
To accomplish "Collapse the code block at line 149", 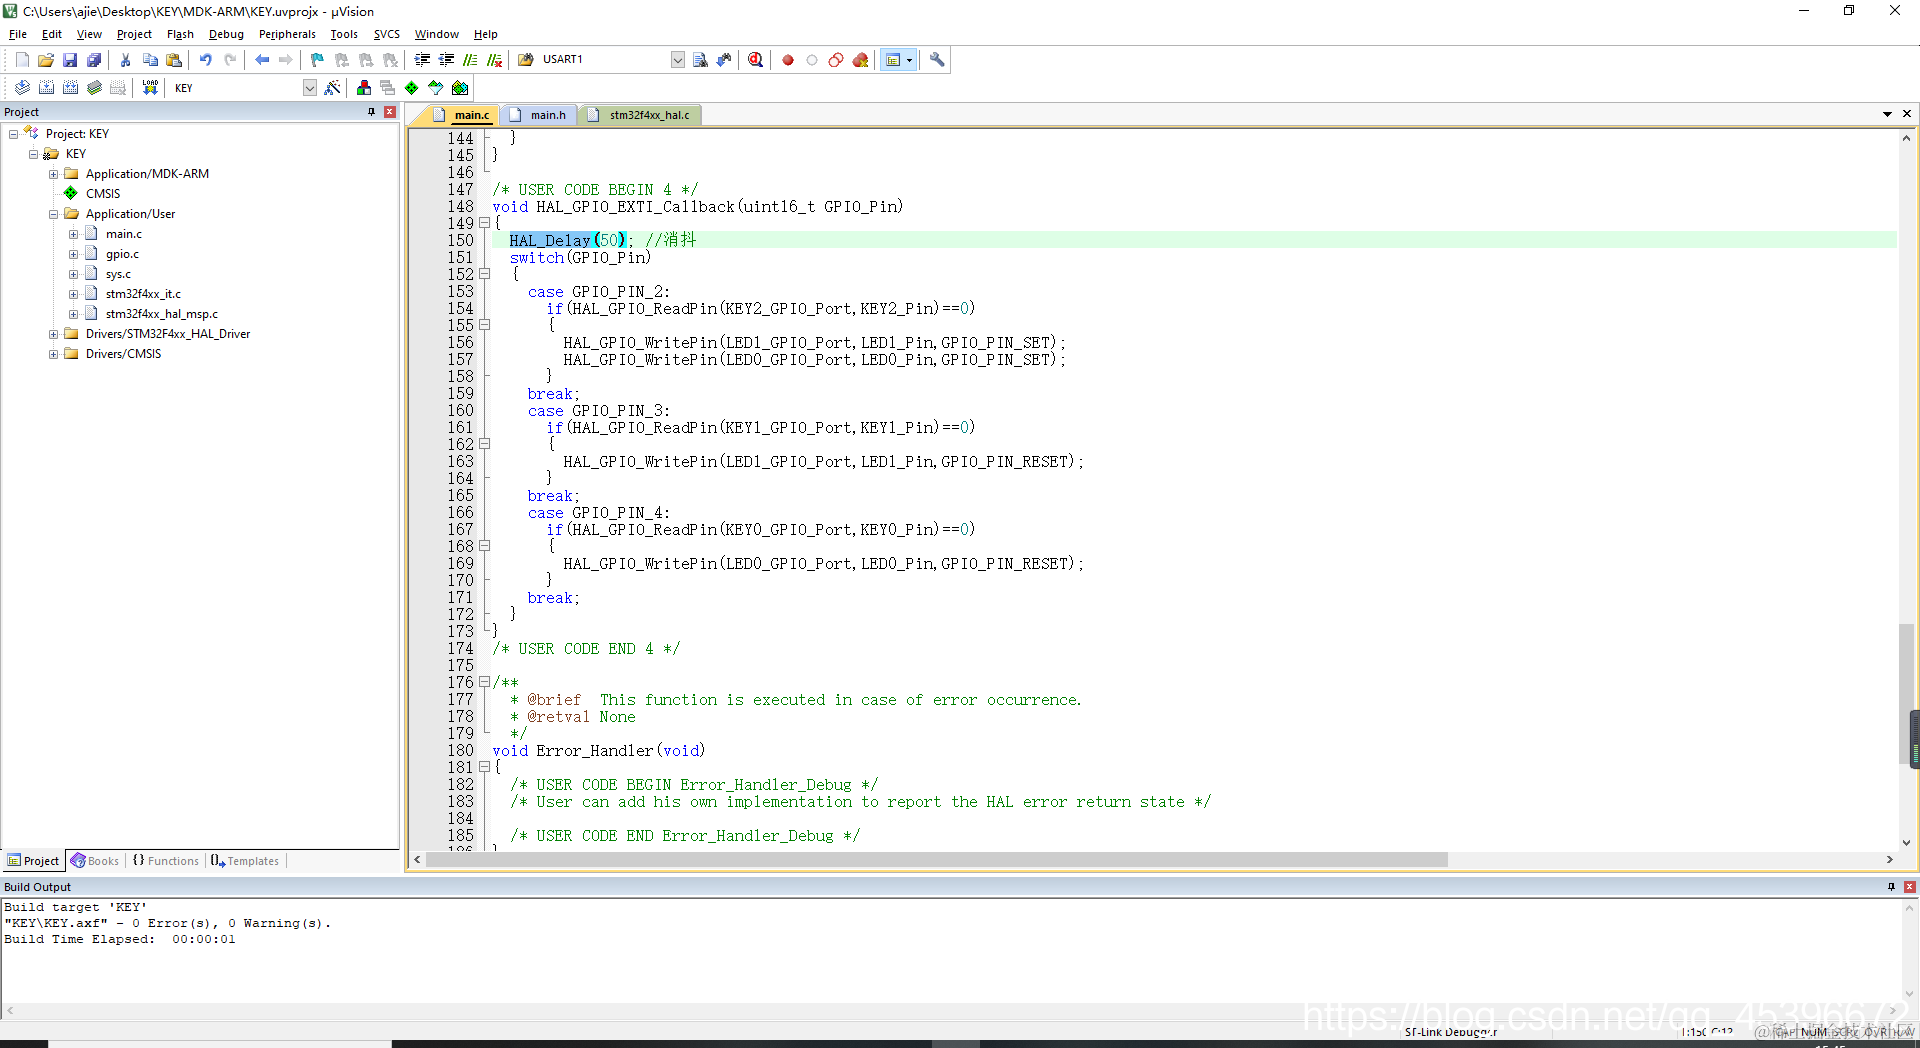I will (x=485, y=223).
